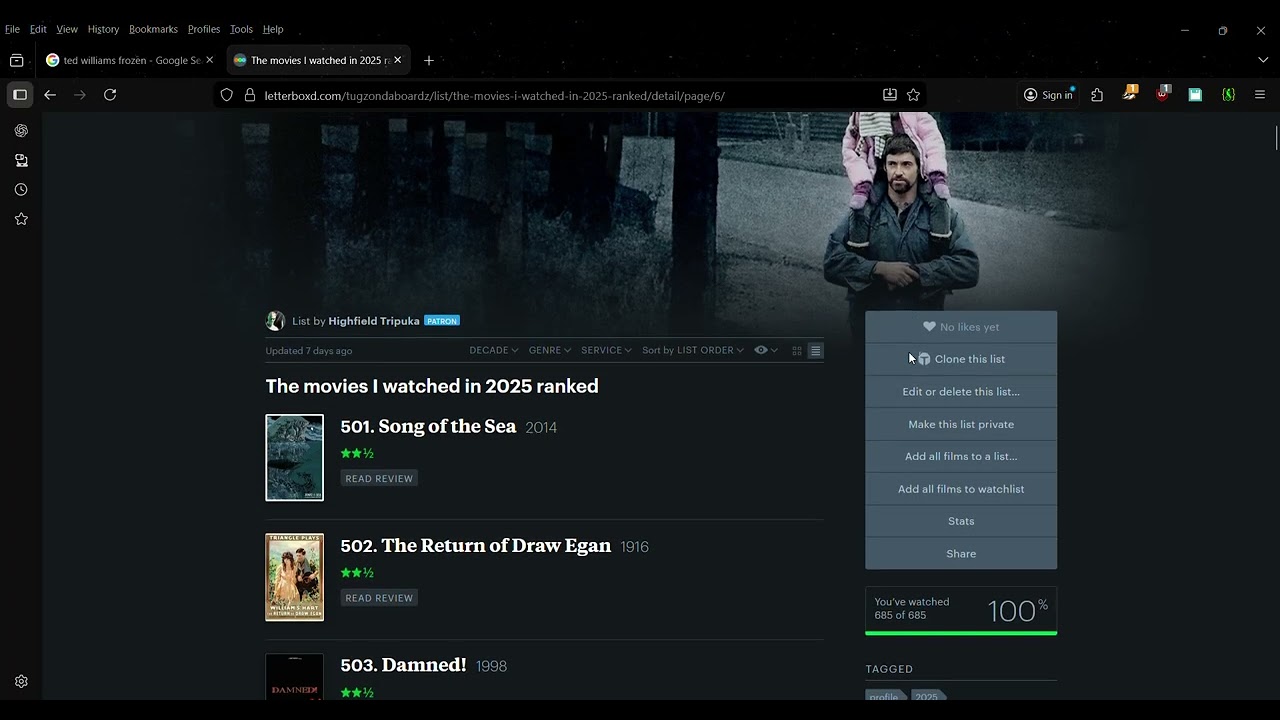Open the Profiles menu
The image size is (1280, 720).
pos(204,29)
